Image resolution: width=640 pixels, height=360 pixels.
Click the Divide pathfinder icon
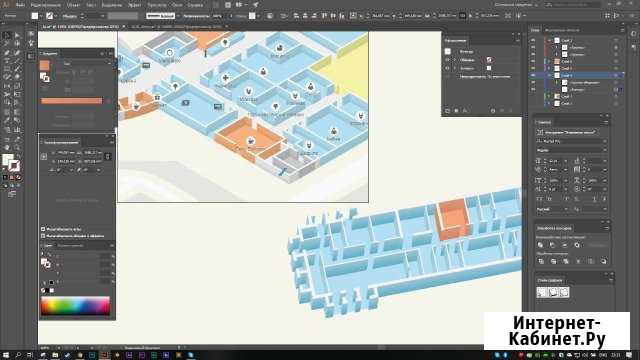click(541, 261)
